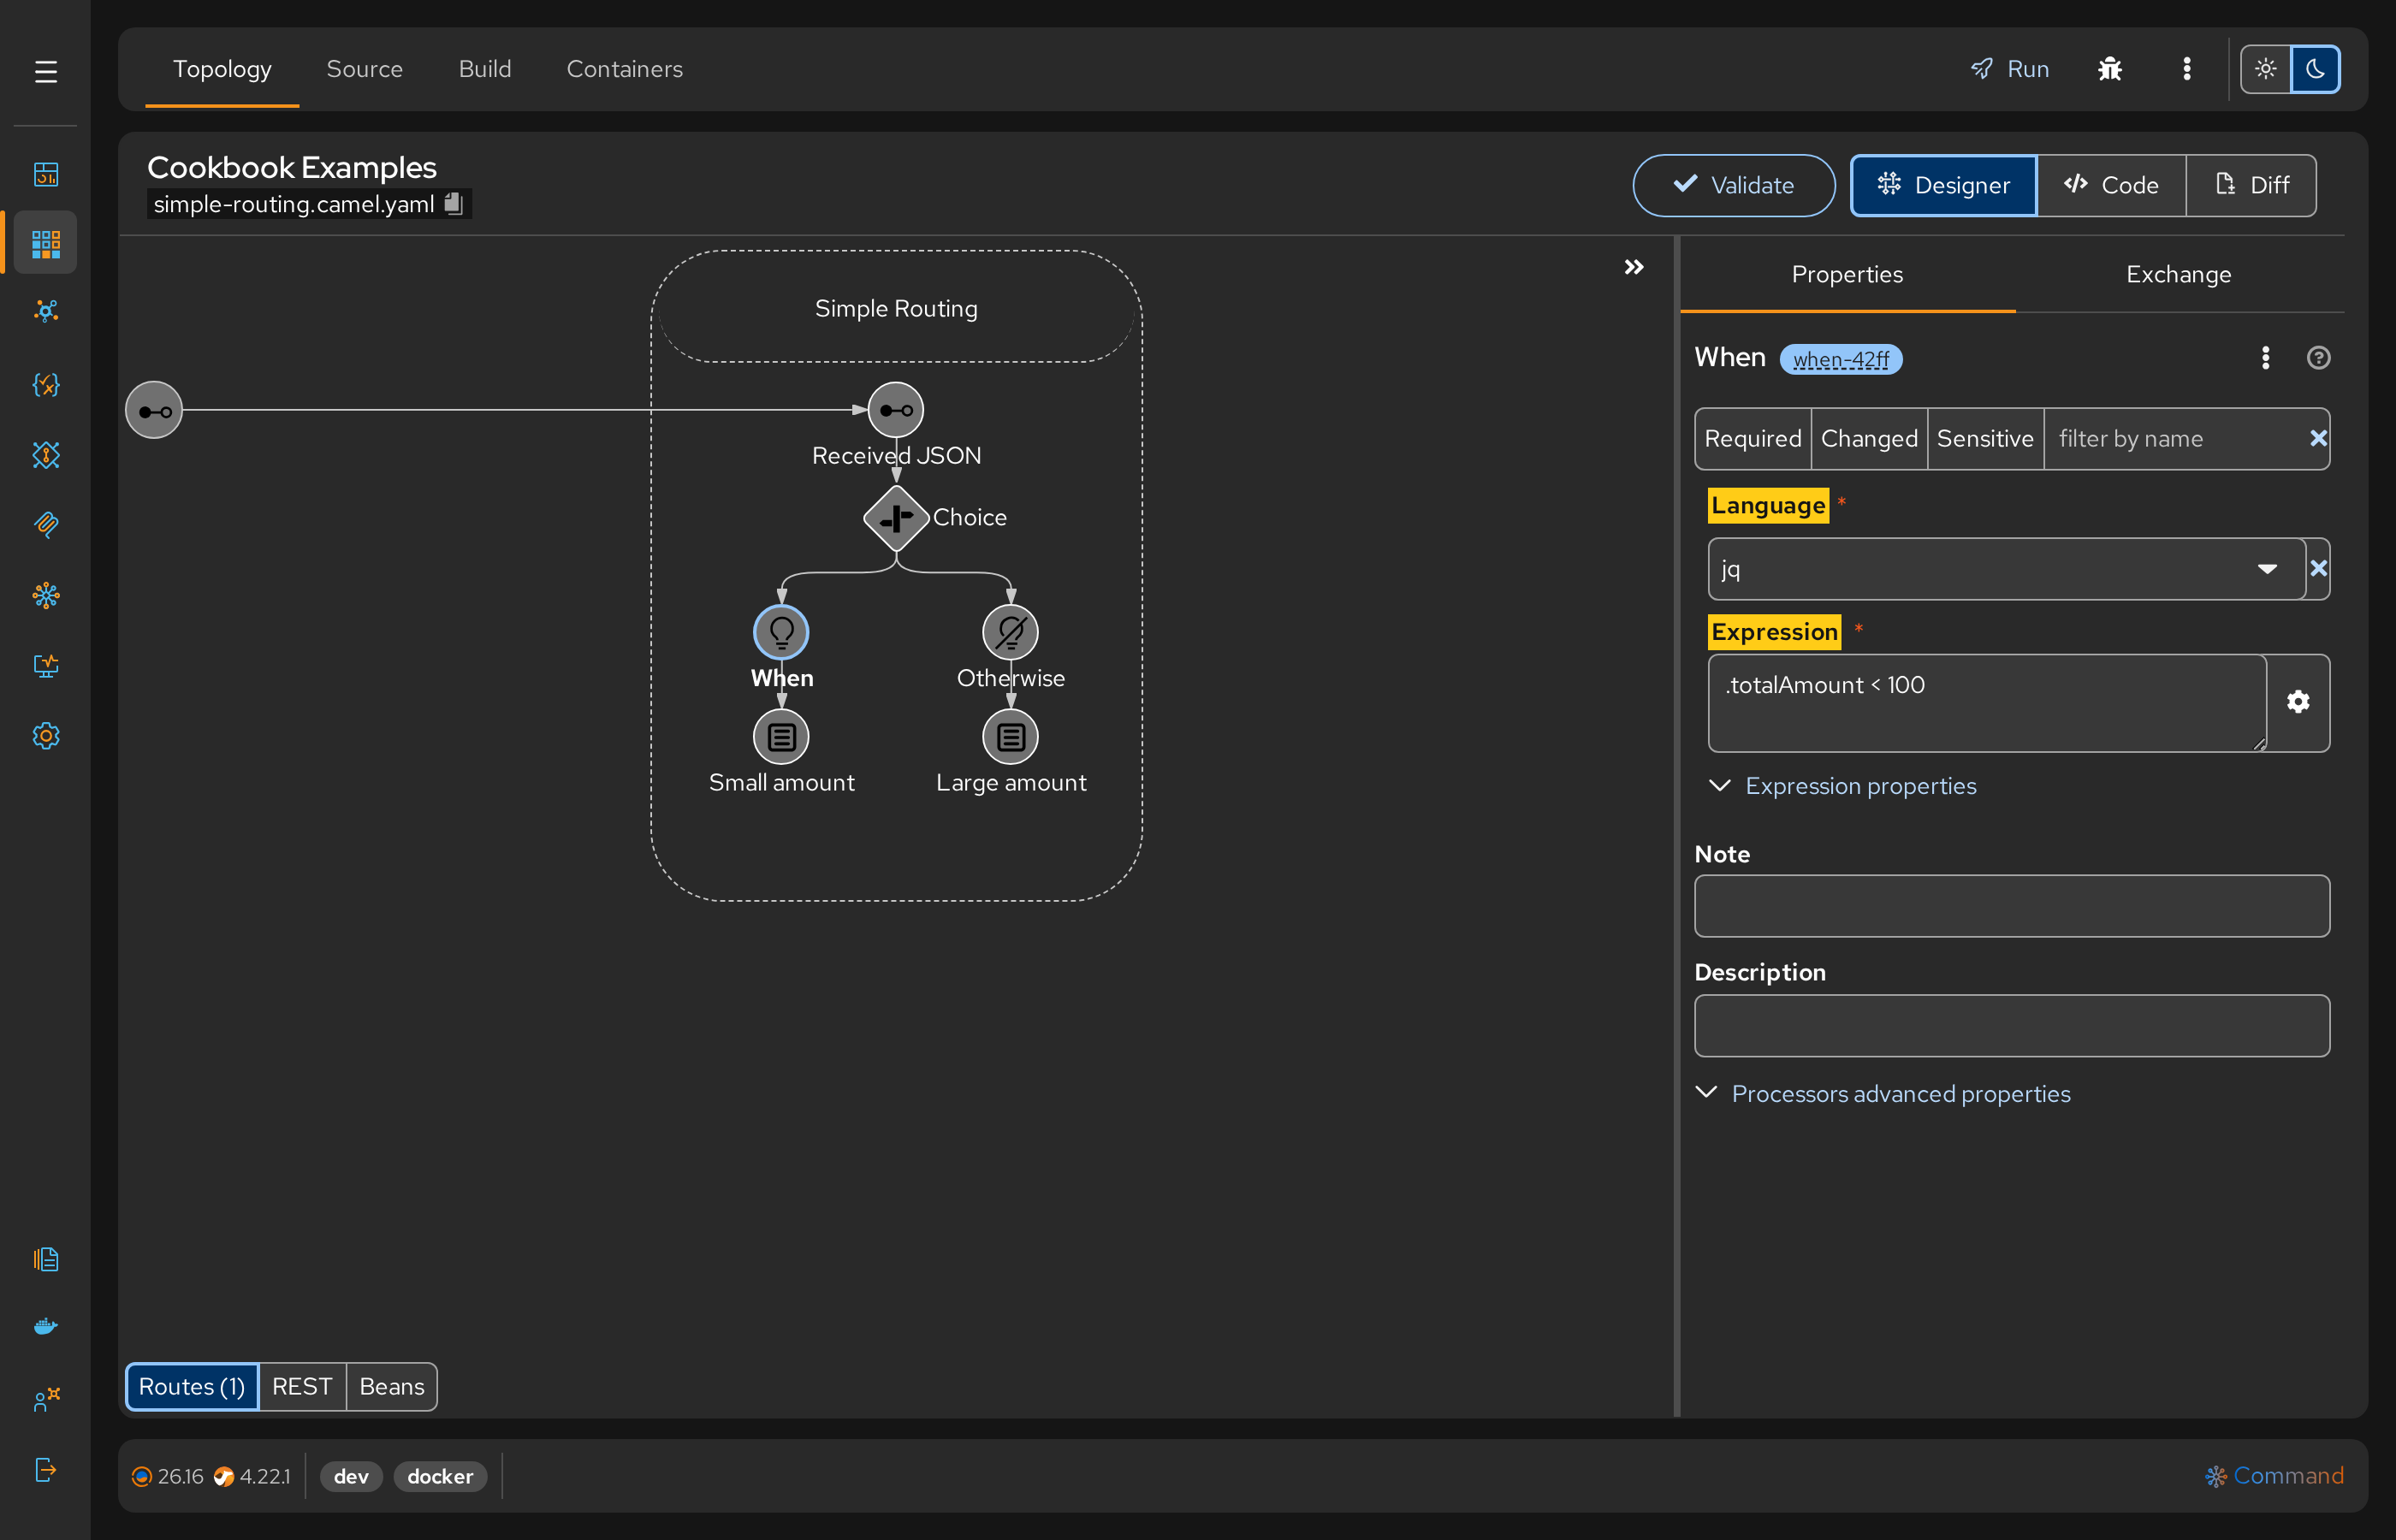Select the Beans tab at bottom
This screenshot has height=1540, width=2396.
click(x=391, y=1386)
